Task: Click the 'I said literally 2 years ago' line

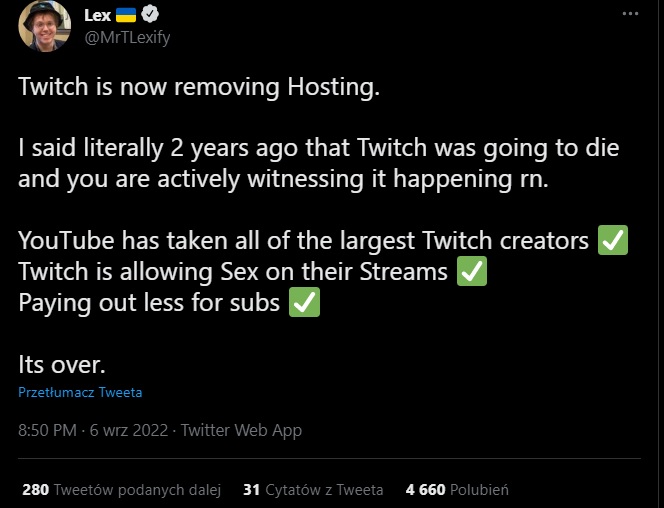Action: click(318, 148)
